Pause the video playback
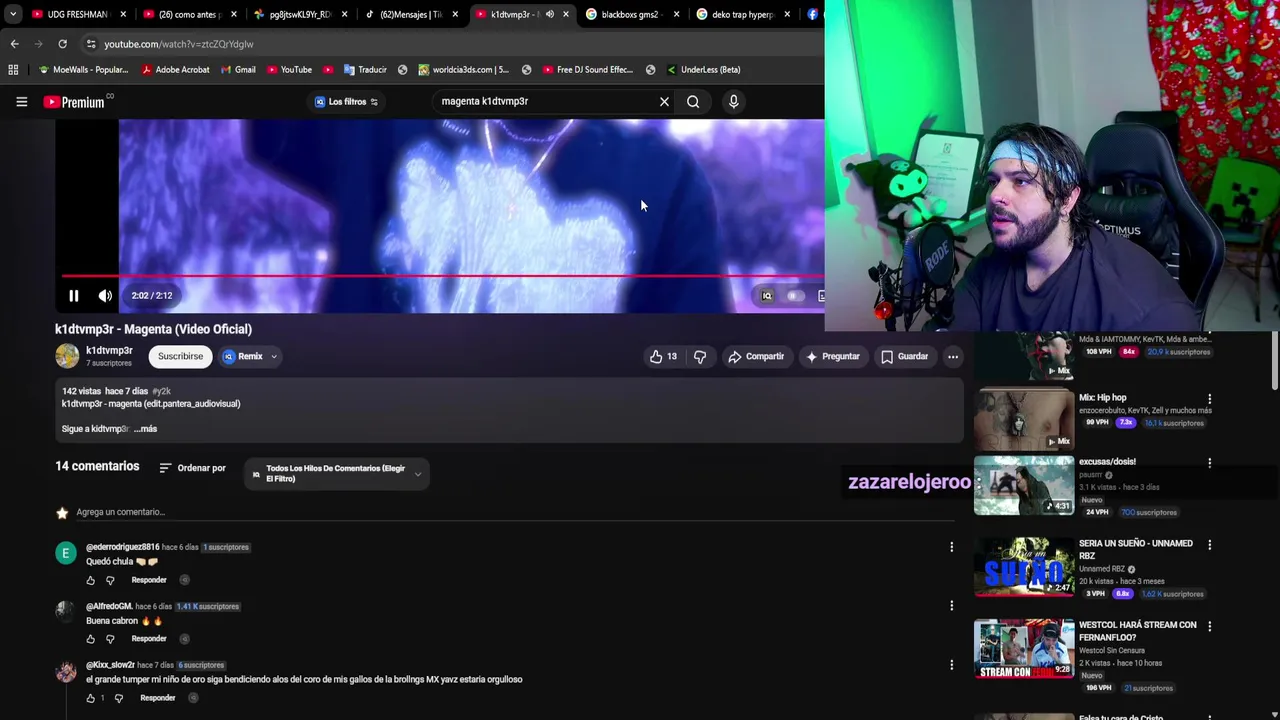 point(73,295)
